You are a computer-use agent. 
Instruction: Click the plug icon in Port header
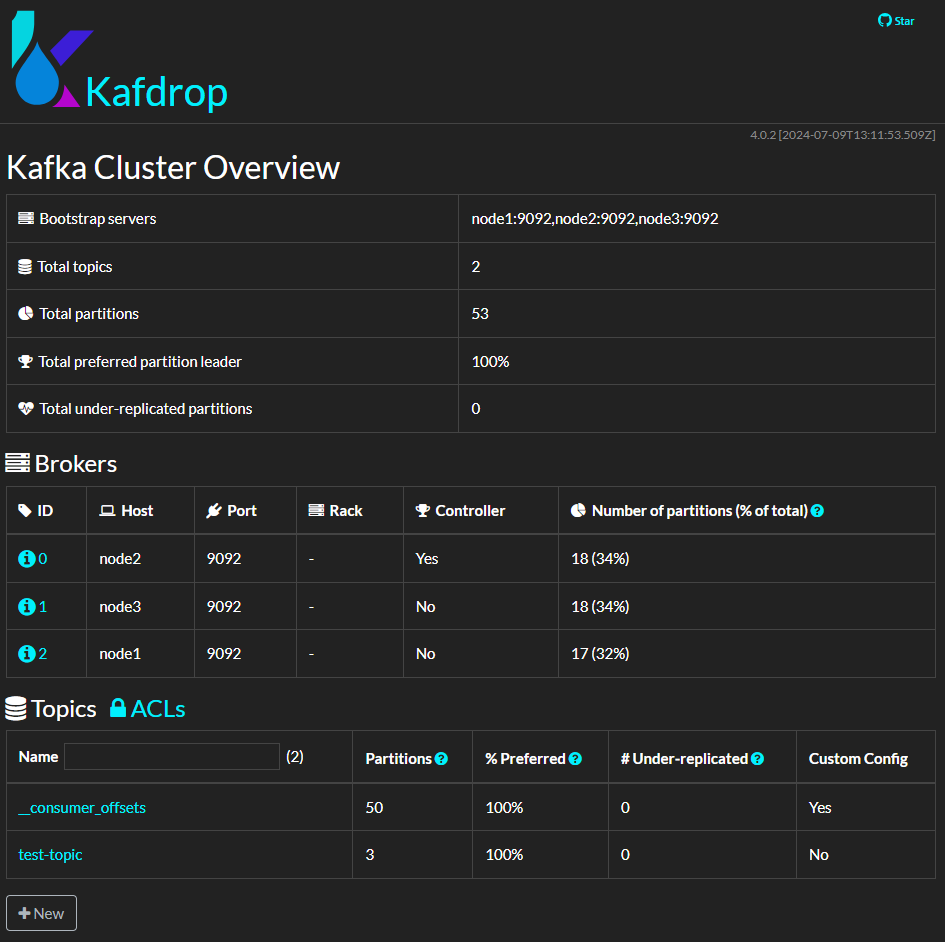[214, 510]
